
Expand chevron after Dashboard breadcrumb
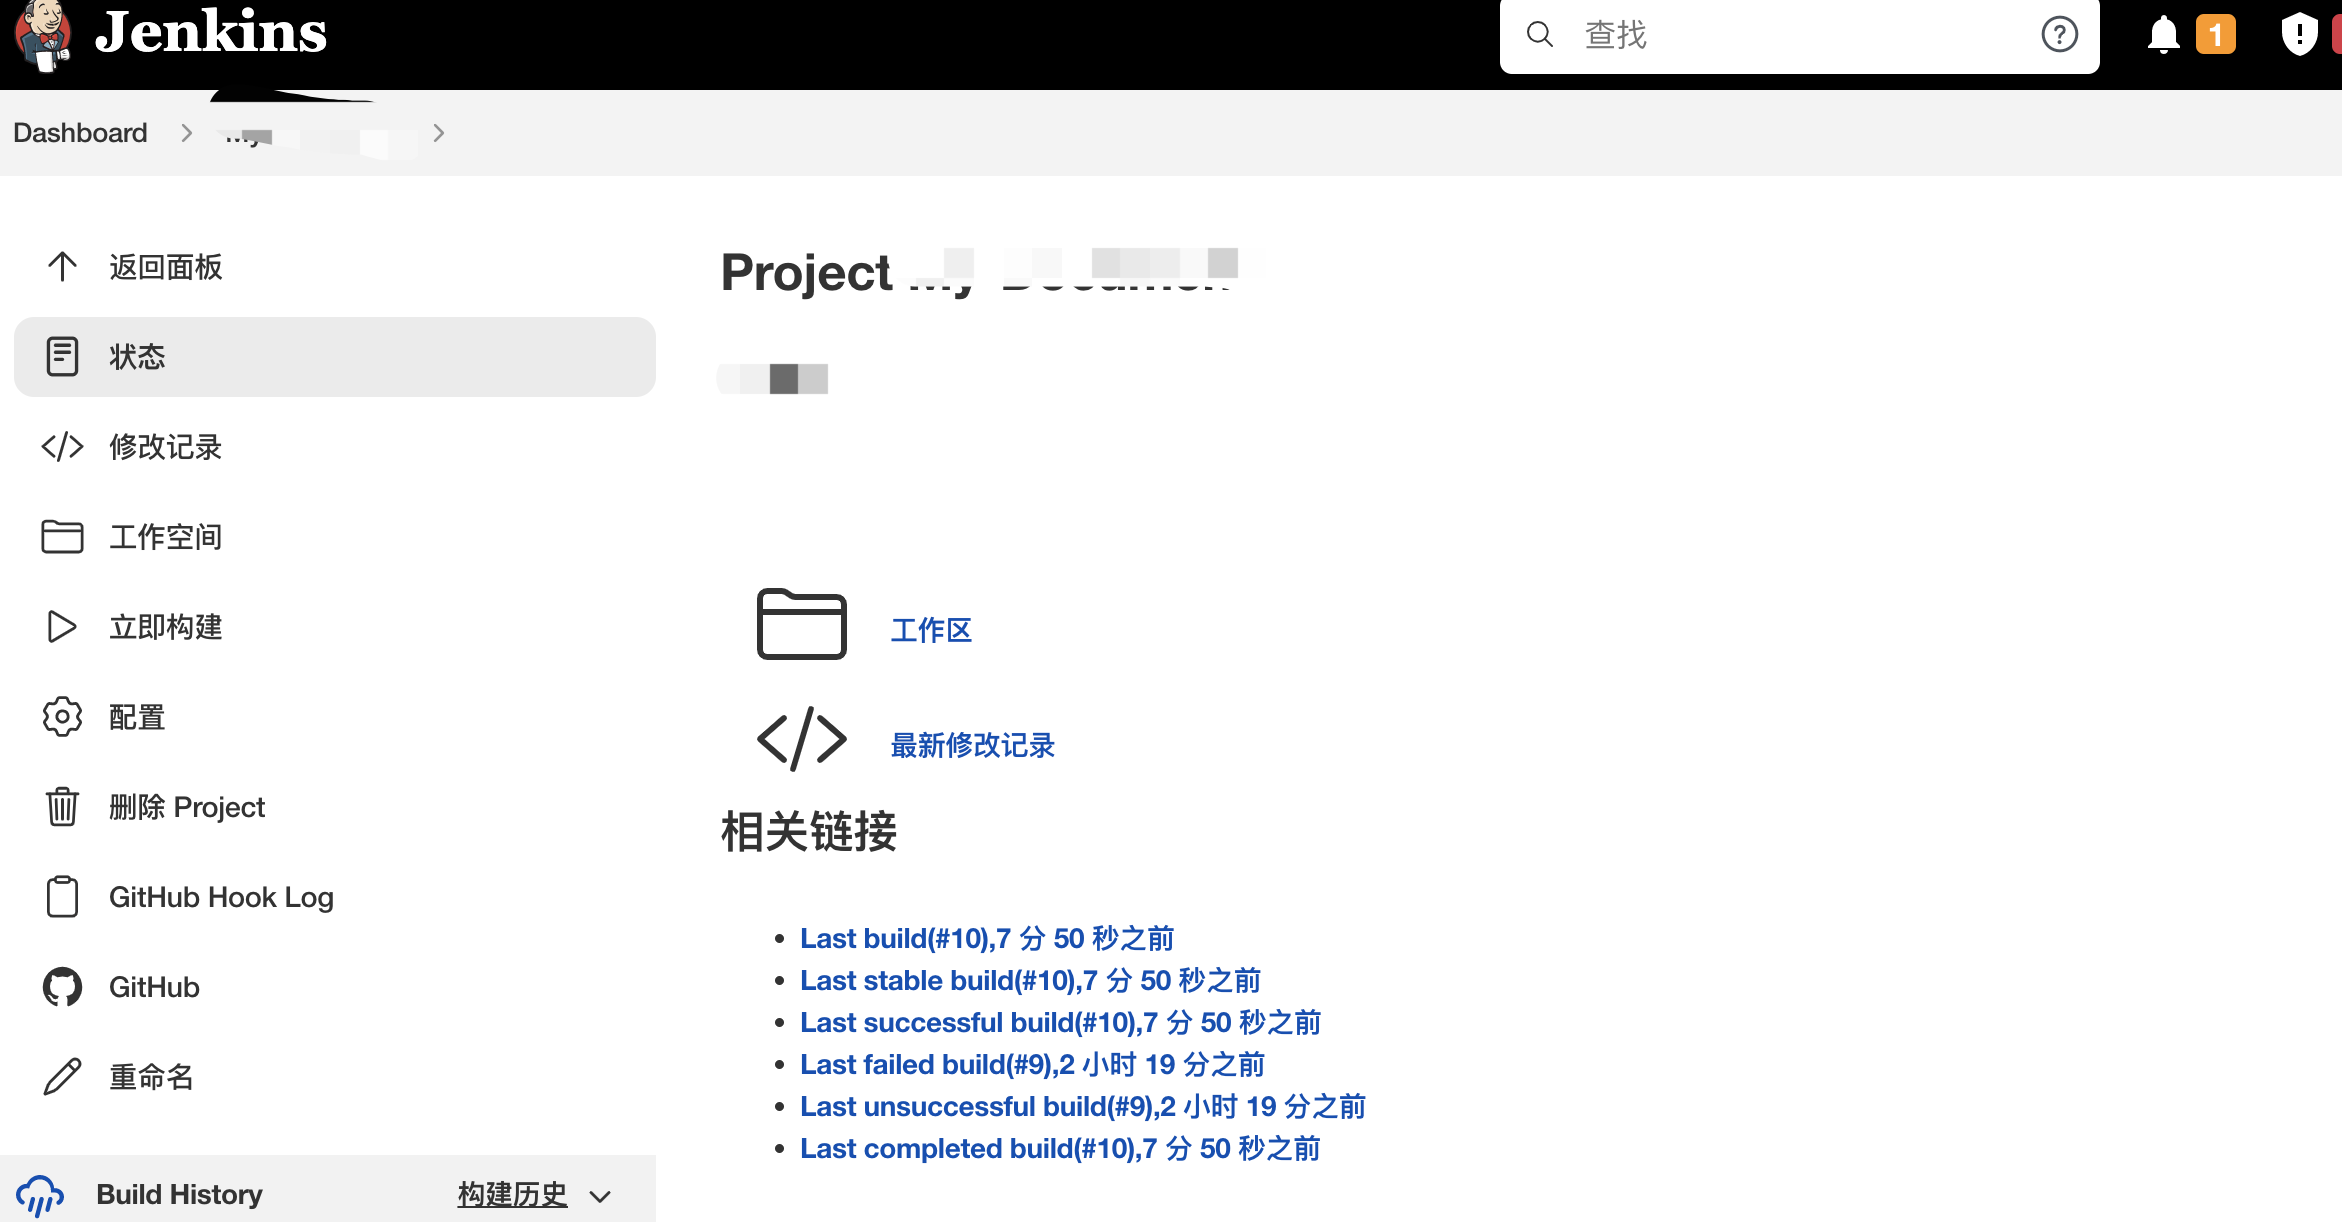pos(187,133)
